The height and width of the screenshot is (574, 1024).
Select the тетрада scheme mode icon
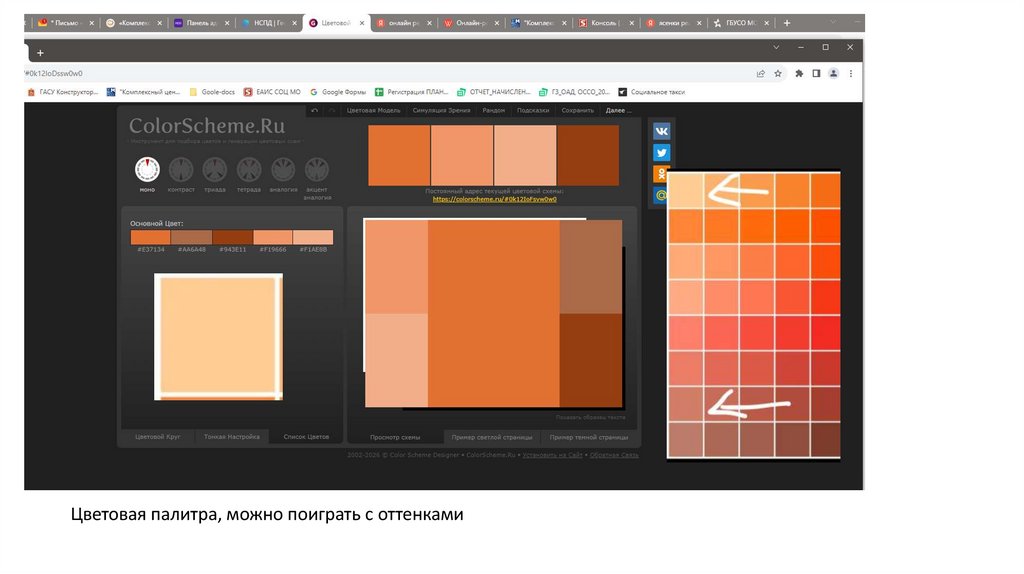coord(249,170)
